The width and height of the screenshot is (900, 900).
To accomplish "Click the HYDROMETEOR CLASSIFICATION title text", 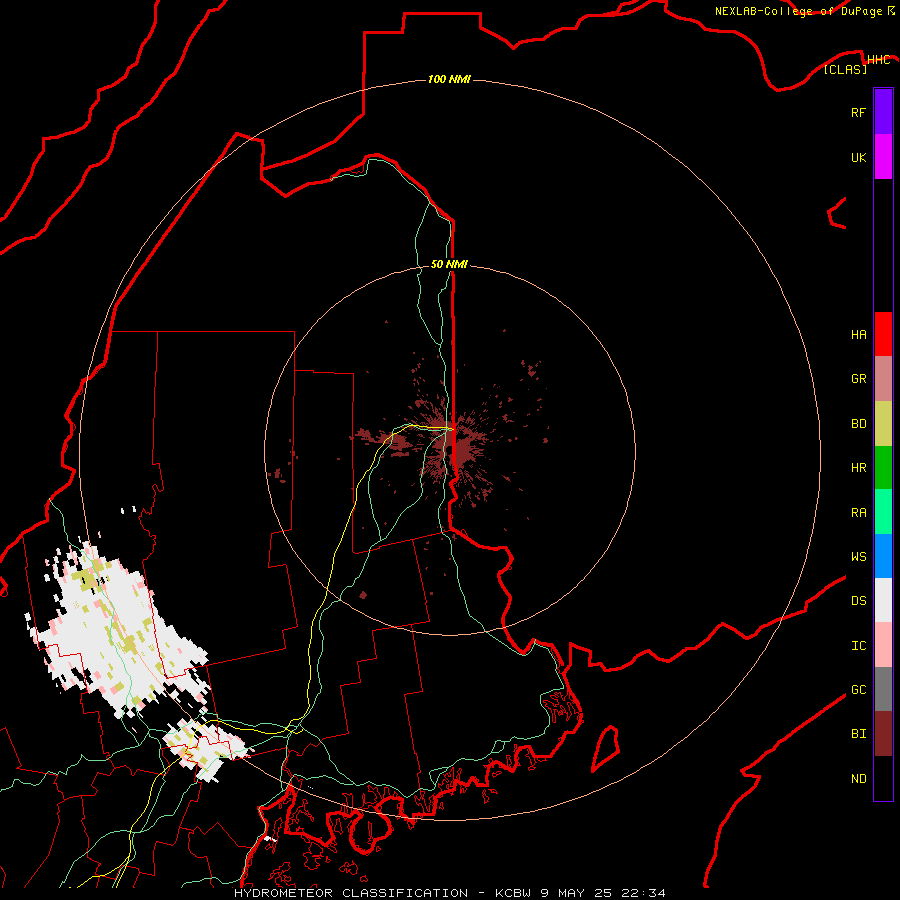I will tap(351, 893).
